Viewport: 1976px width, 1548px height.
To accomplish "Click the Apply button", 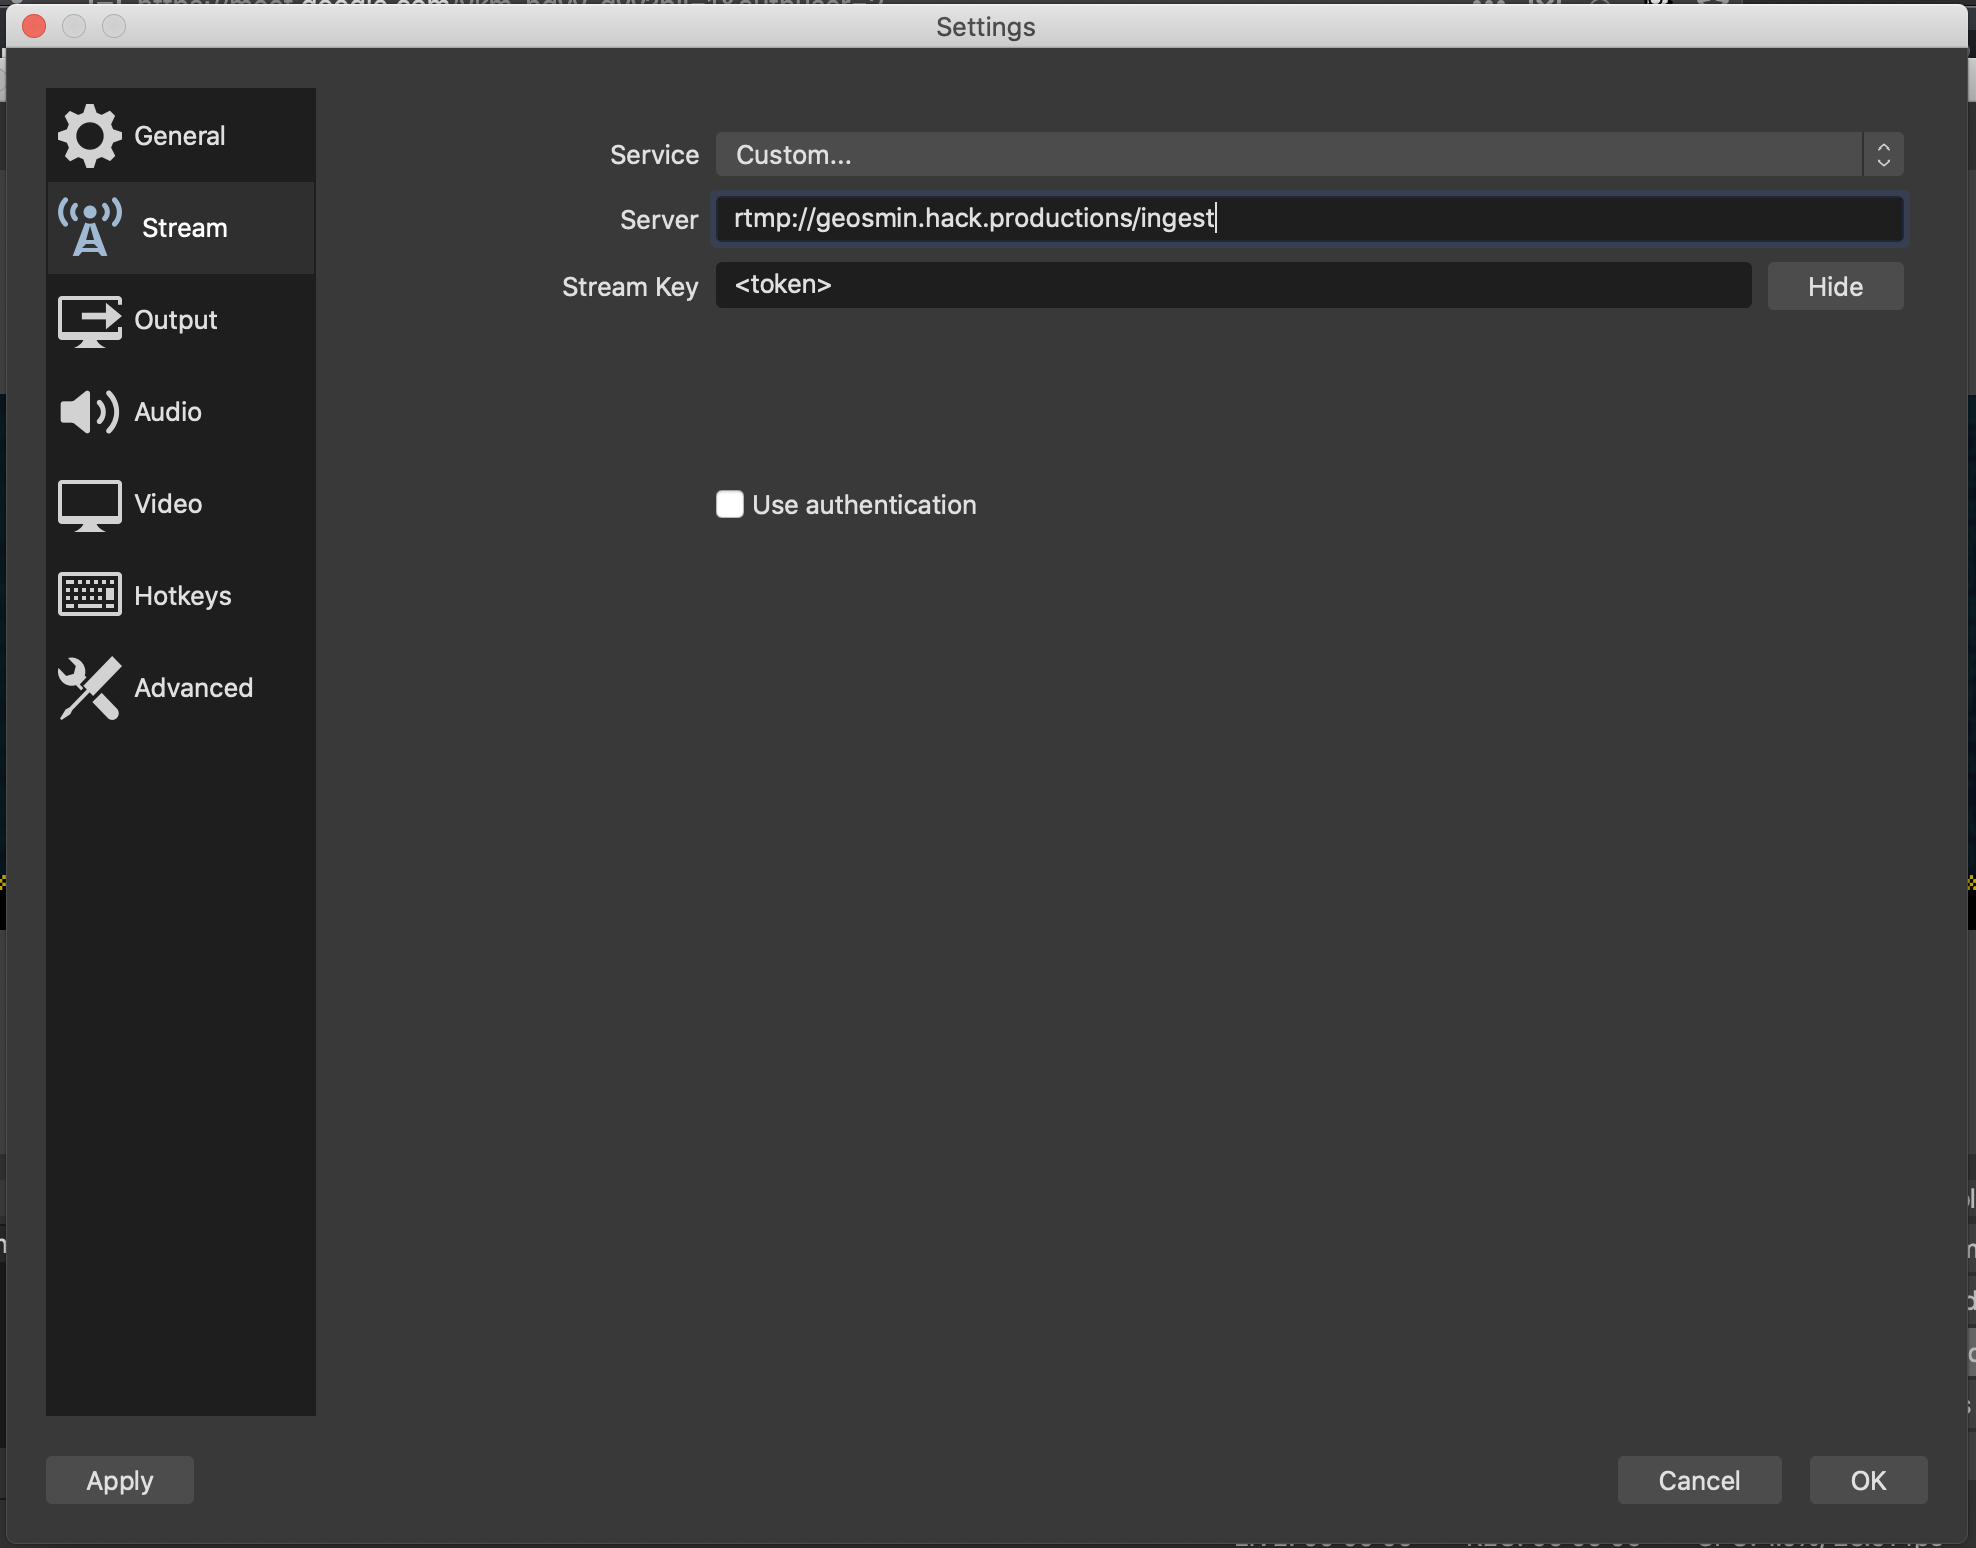I will click(119, 1479).
